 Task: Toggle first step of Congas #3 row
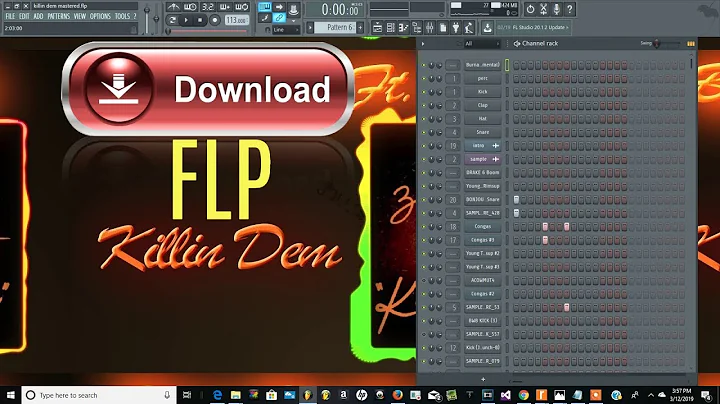516,240
